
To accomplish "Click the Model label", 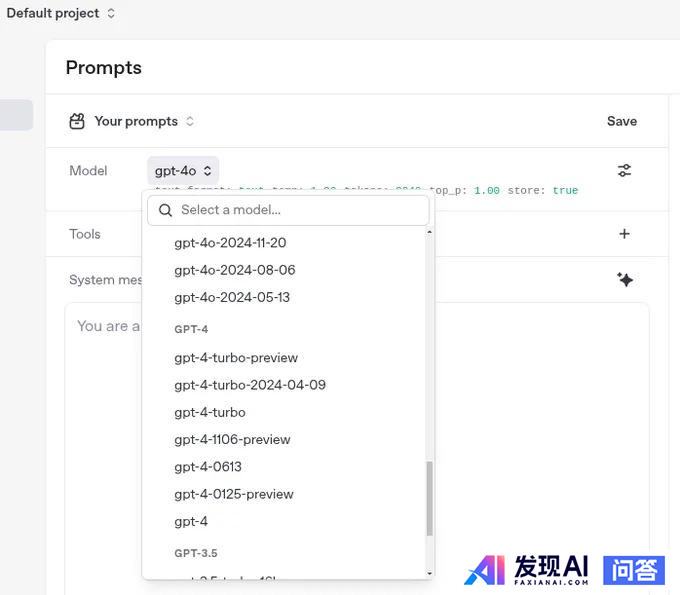I will [x=88, y=170].
